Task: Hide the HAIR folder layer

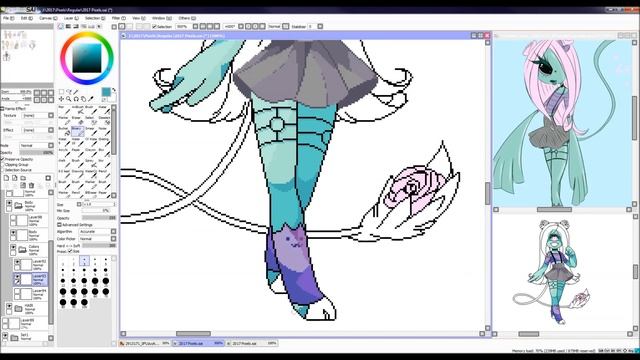Action: coord(9,306)
